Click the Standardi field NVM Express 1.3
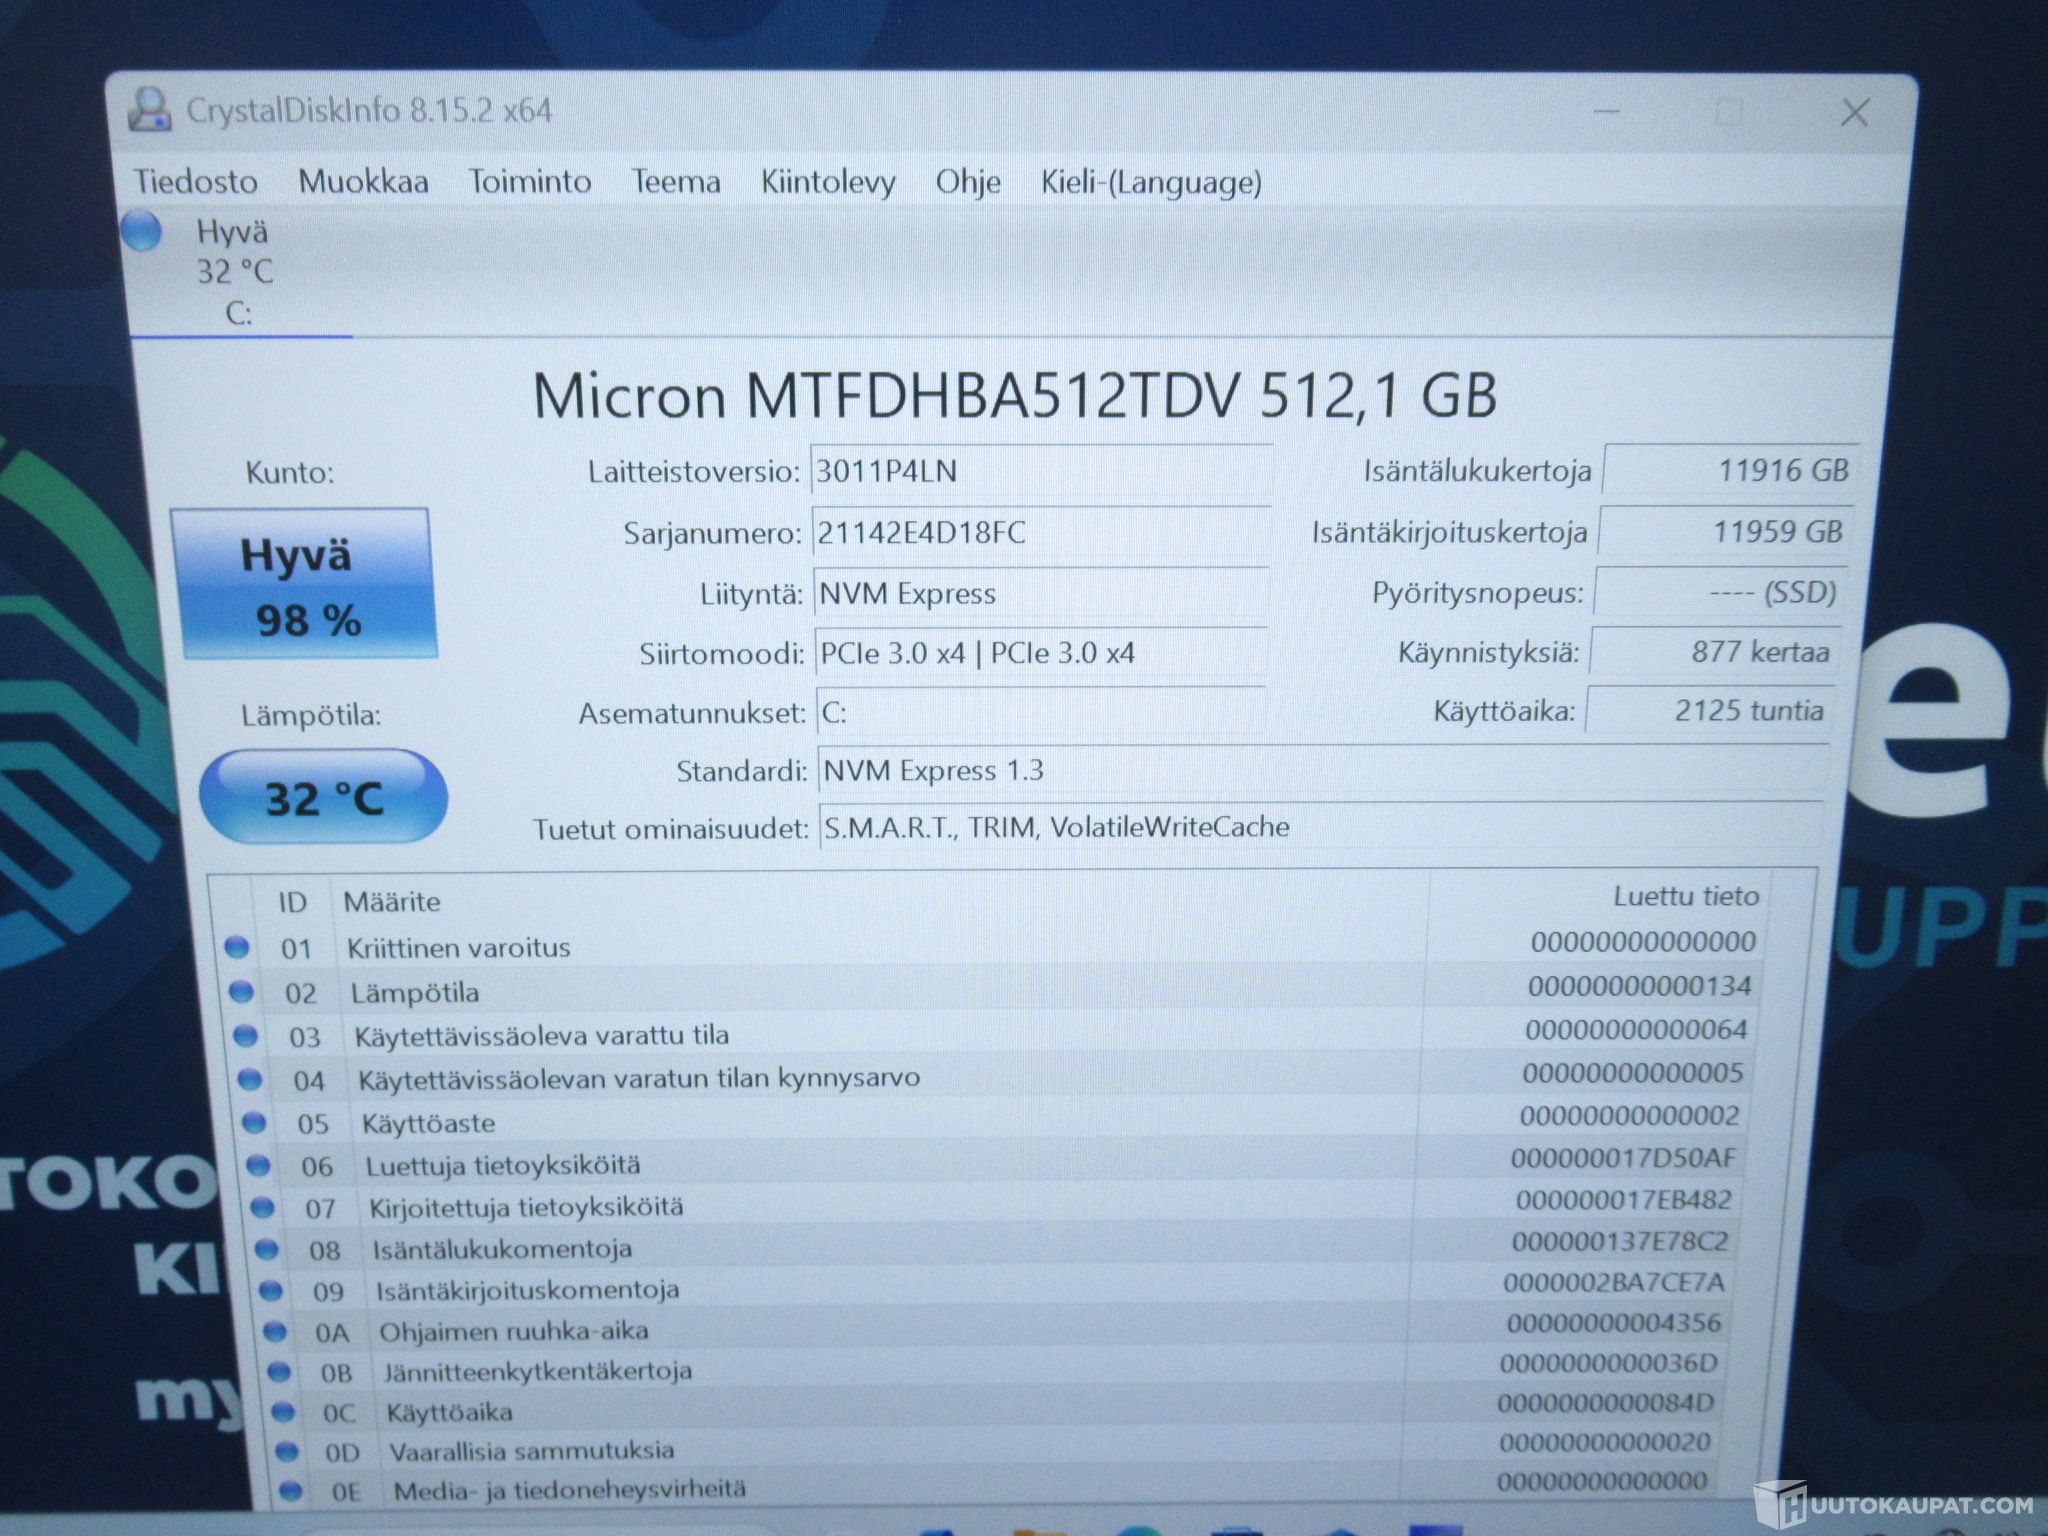 (x=1324, y=770)
